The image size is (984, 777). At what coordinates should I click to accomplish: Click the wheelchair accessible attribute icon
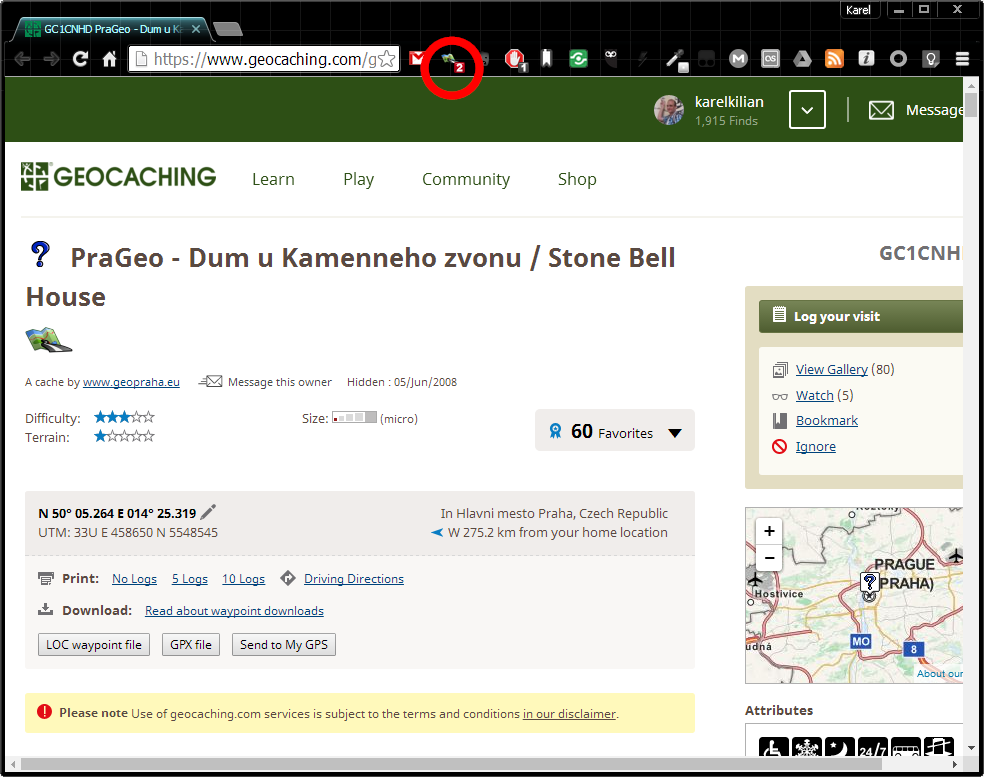(773, 747)
